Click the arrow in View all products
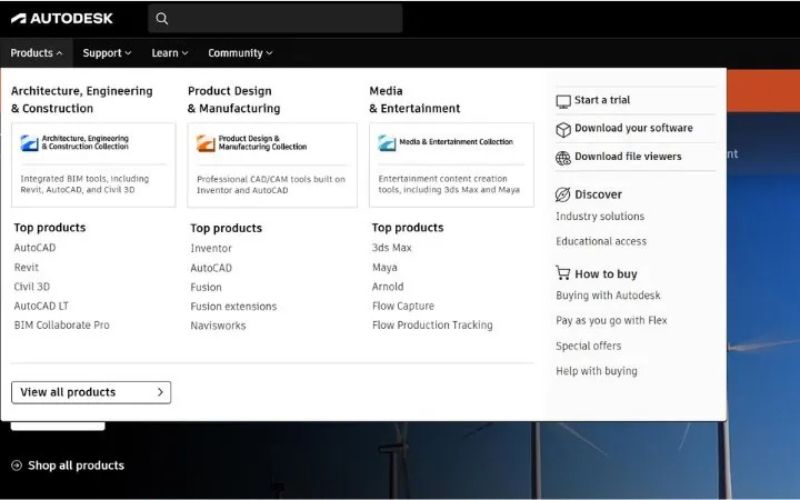 pos(160,392)
